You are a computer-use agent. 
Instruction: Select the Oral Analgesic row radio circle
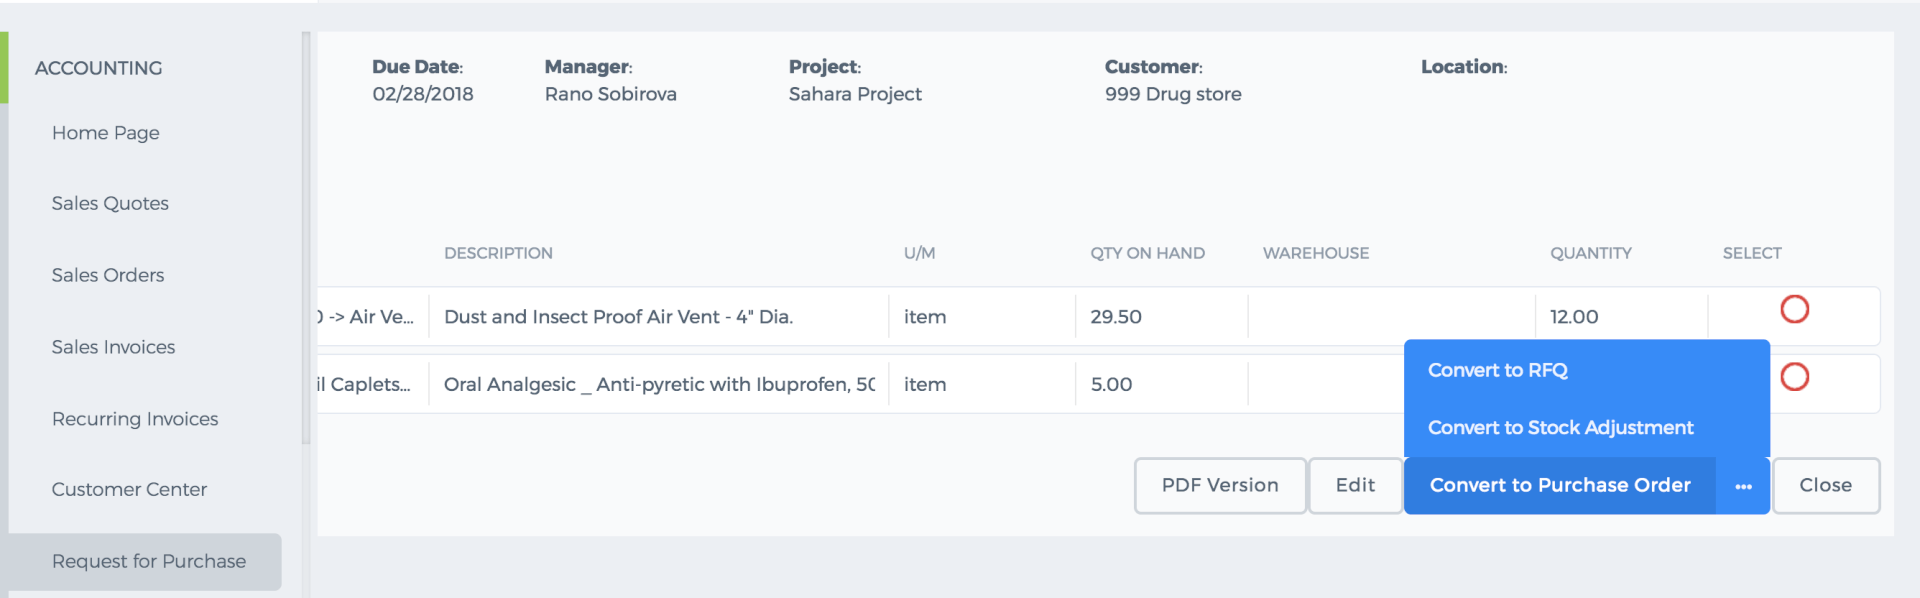[1794, 377]
